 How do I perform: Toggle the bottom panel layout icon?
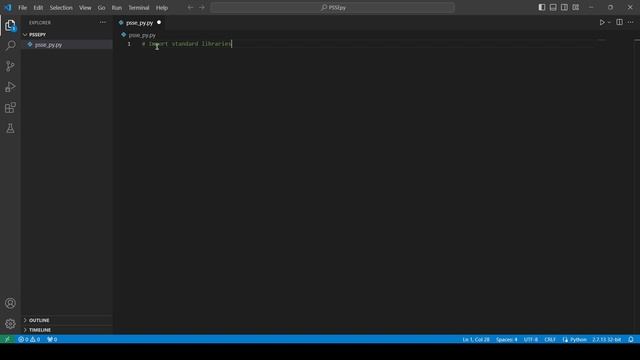[553, 7]
